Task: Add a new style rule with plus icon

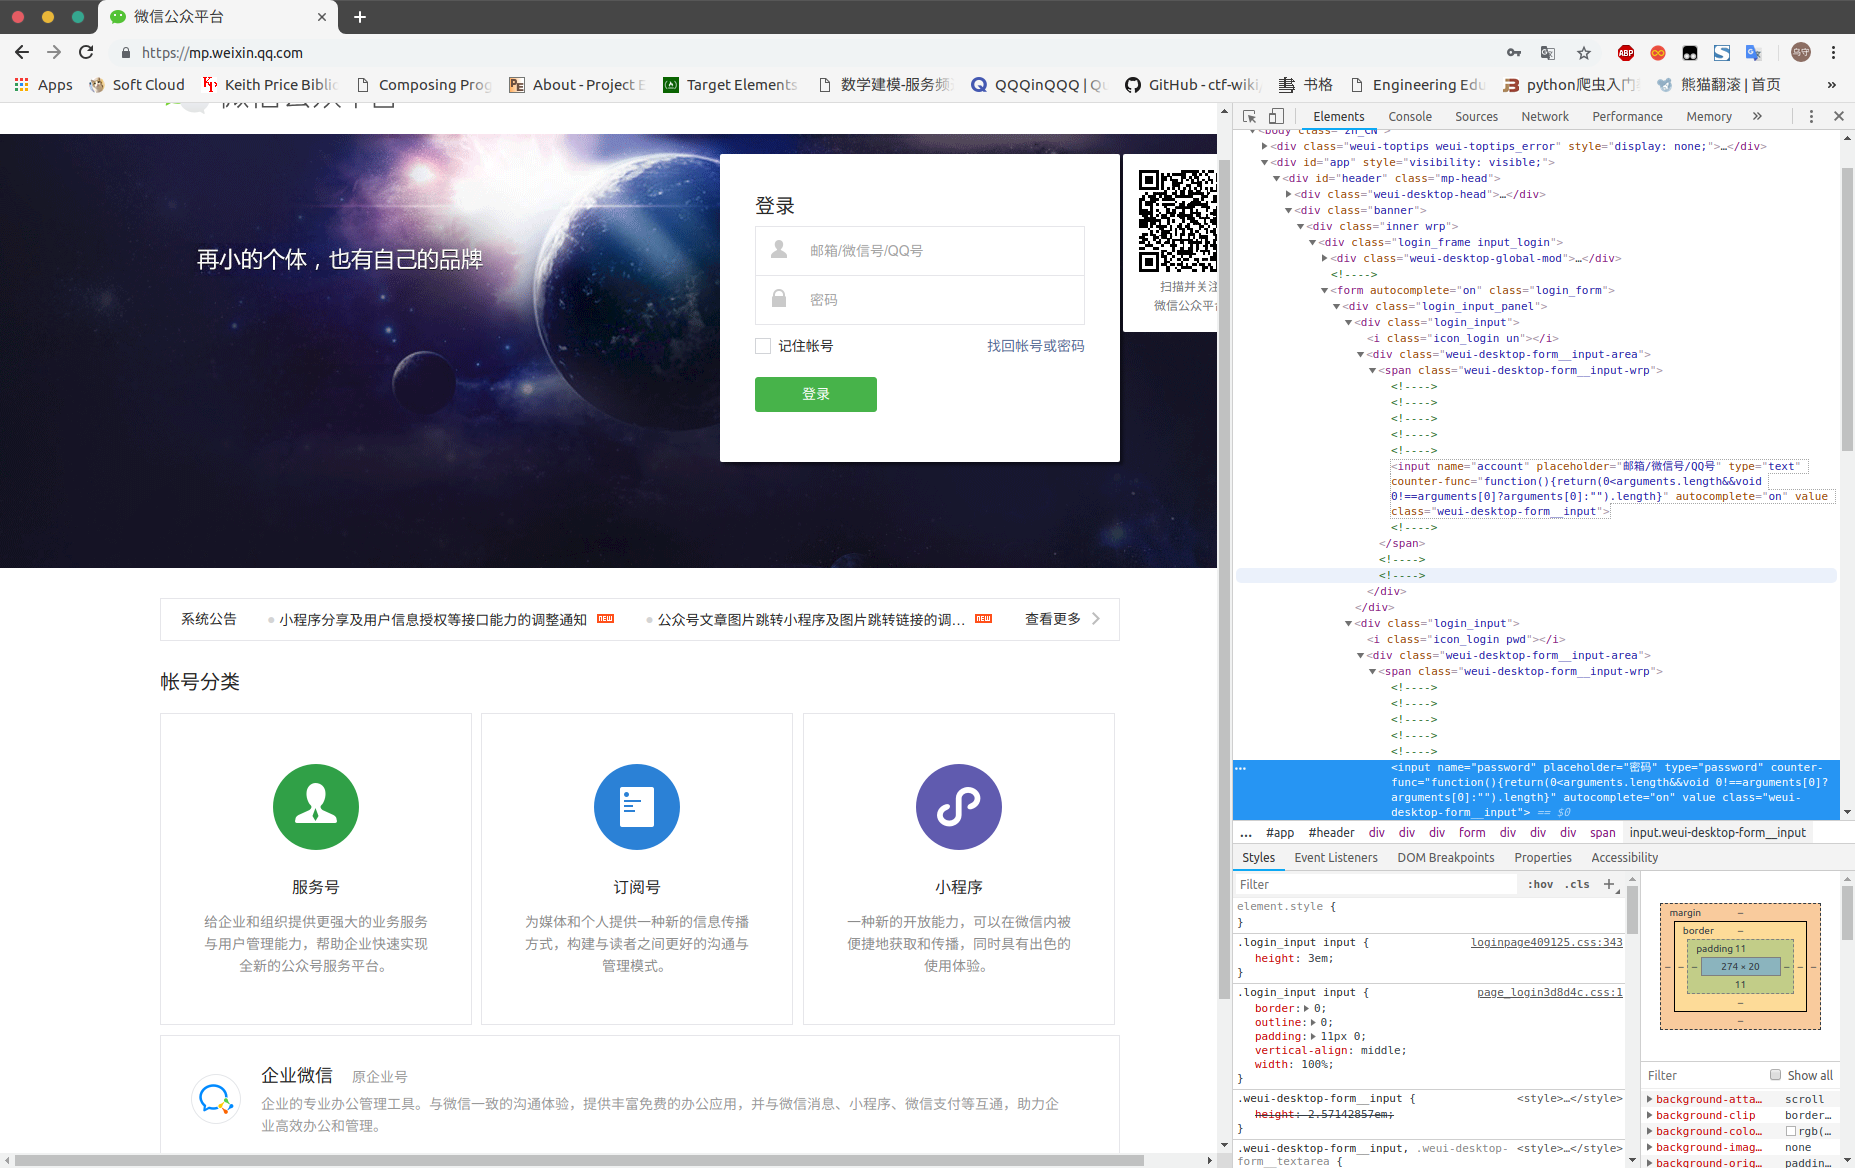Action: pyautogui.click(x=1609, y=884)
